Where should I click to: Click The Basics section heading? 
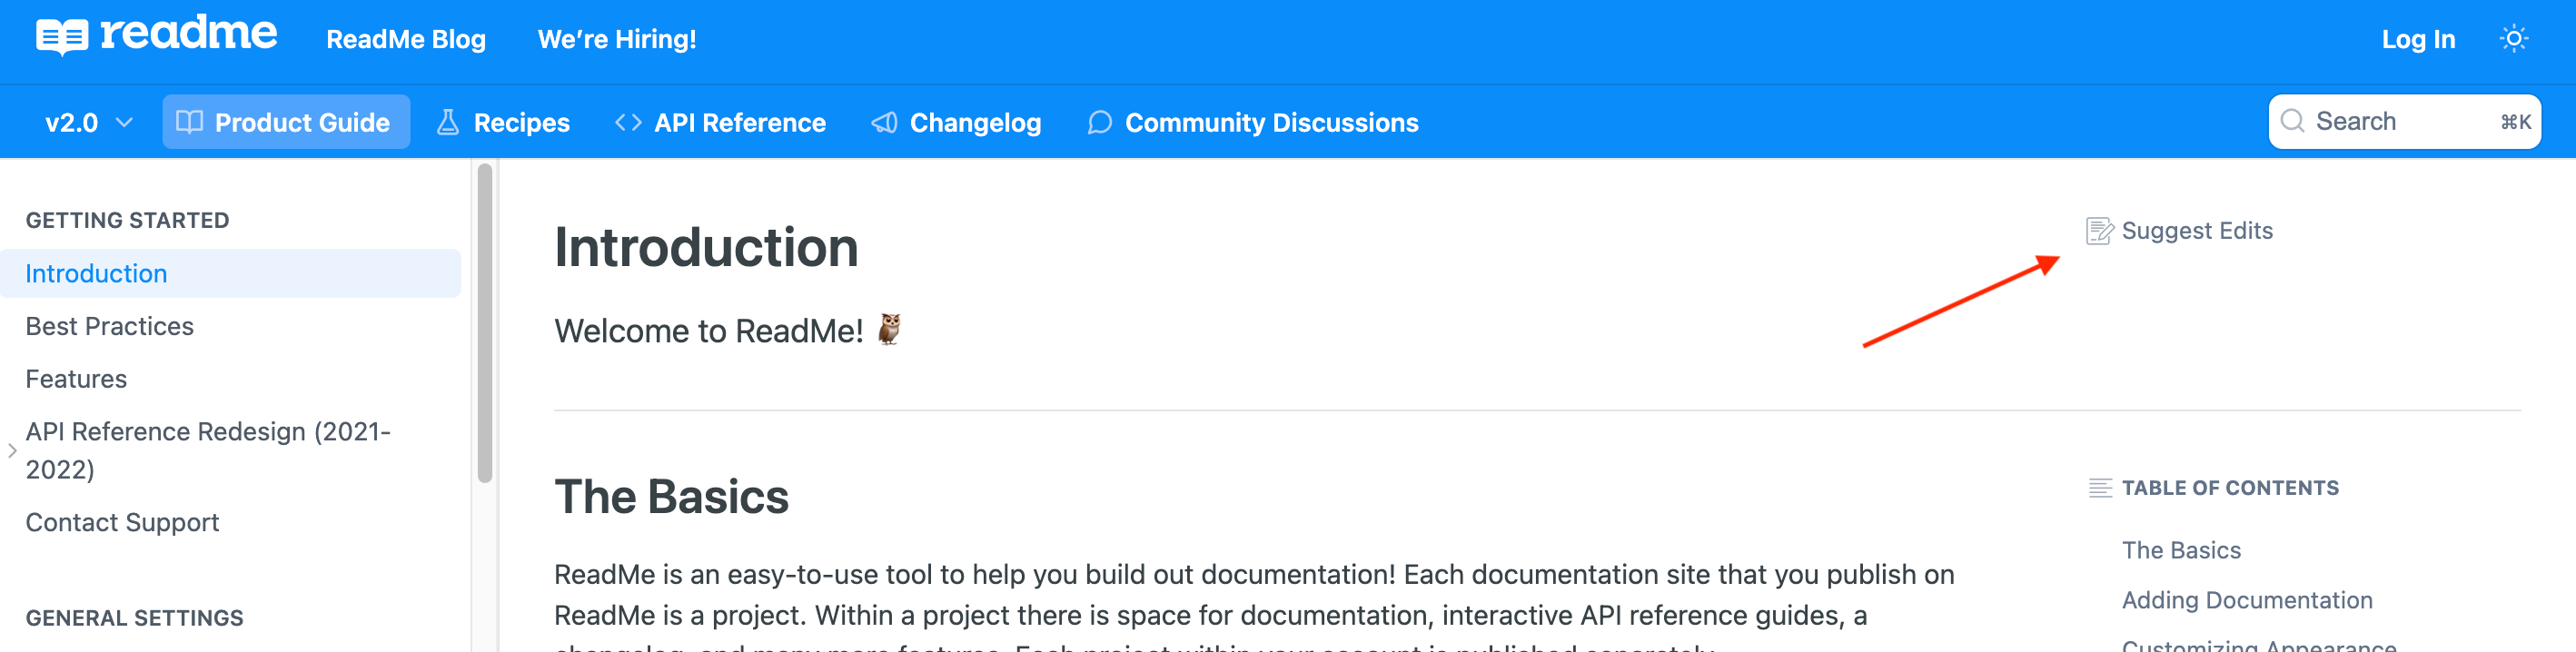point(671,497)
